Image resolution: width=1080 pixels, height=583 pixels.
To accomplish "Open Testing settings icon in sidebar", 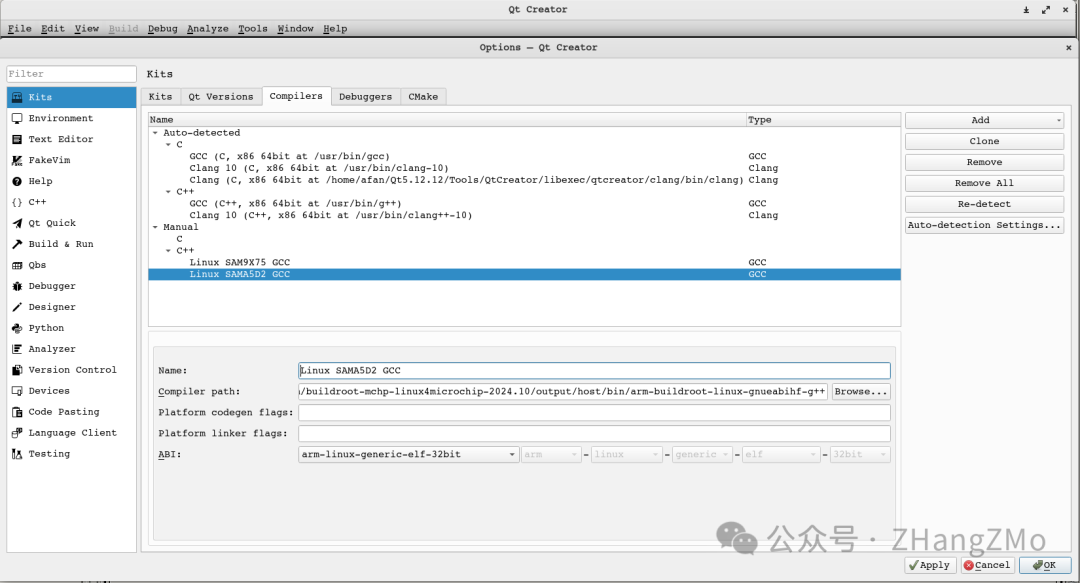I will (17, 454).
